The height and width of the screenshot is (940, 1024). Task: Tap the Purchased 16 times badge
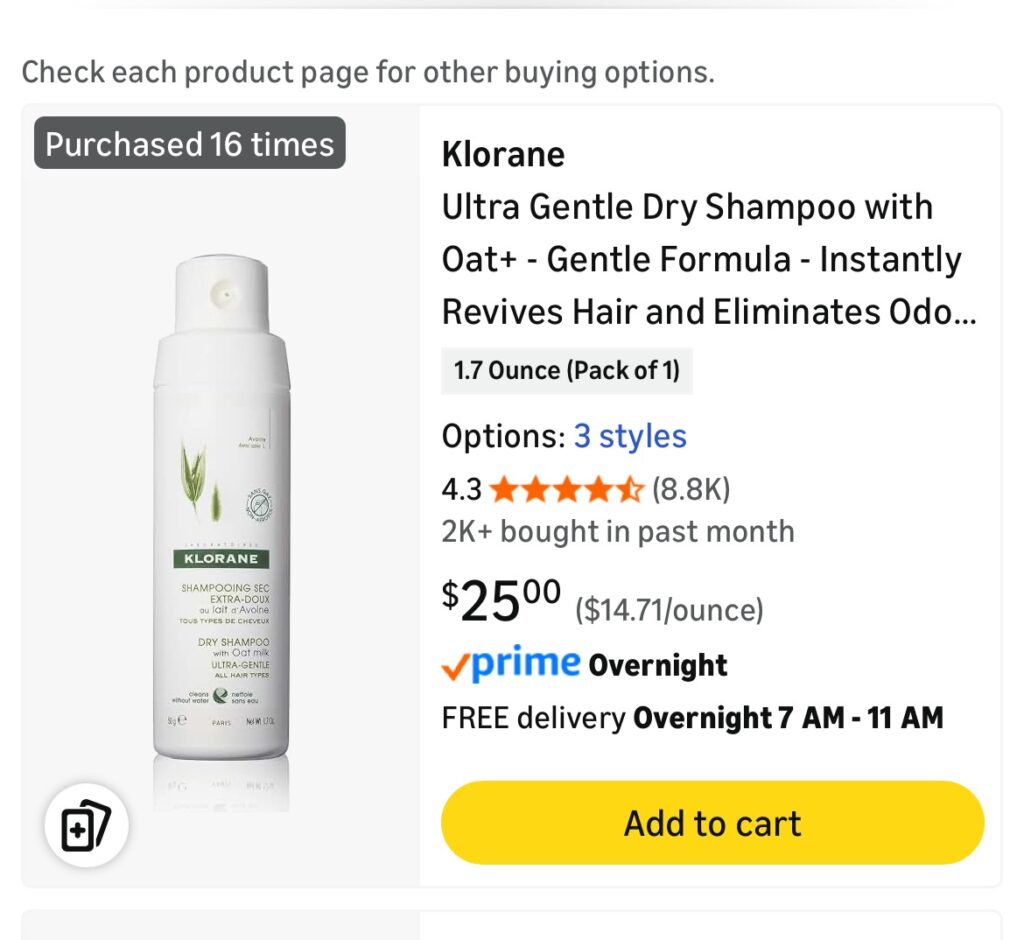(x=190, y=144)
